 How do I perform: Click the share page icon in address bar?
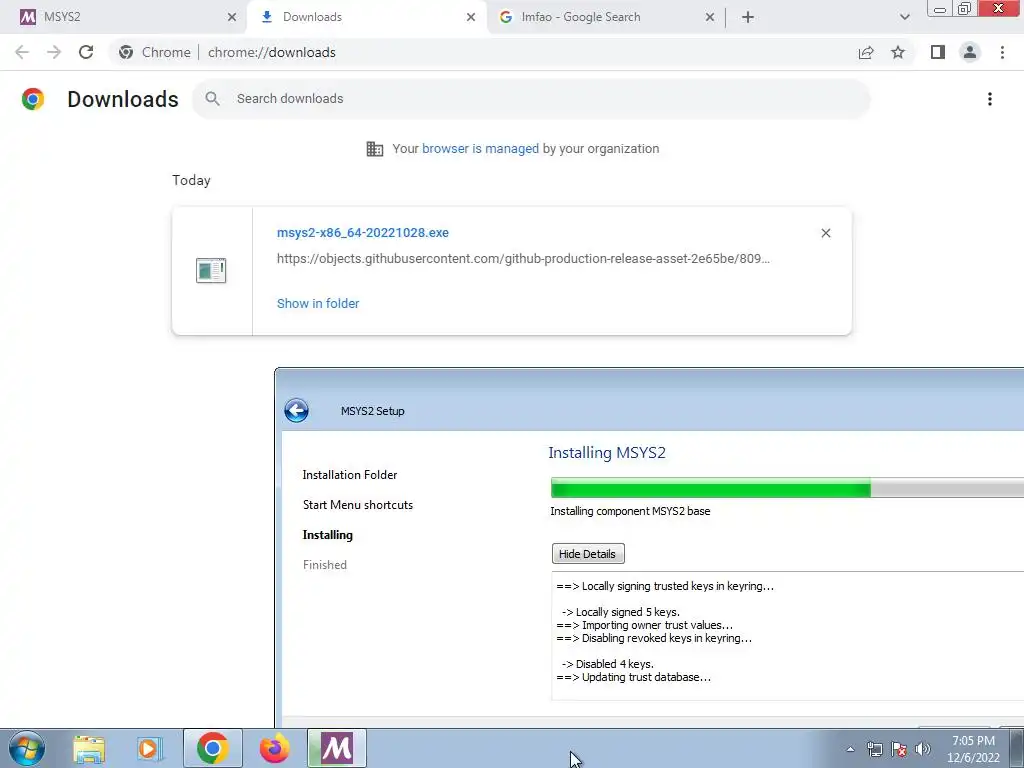pyautogui.click(x=866, y=52)
